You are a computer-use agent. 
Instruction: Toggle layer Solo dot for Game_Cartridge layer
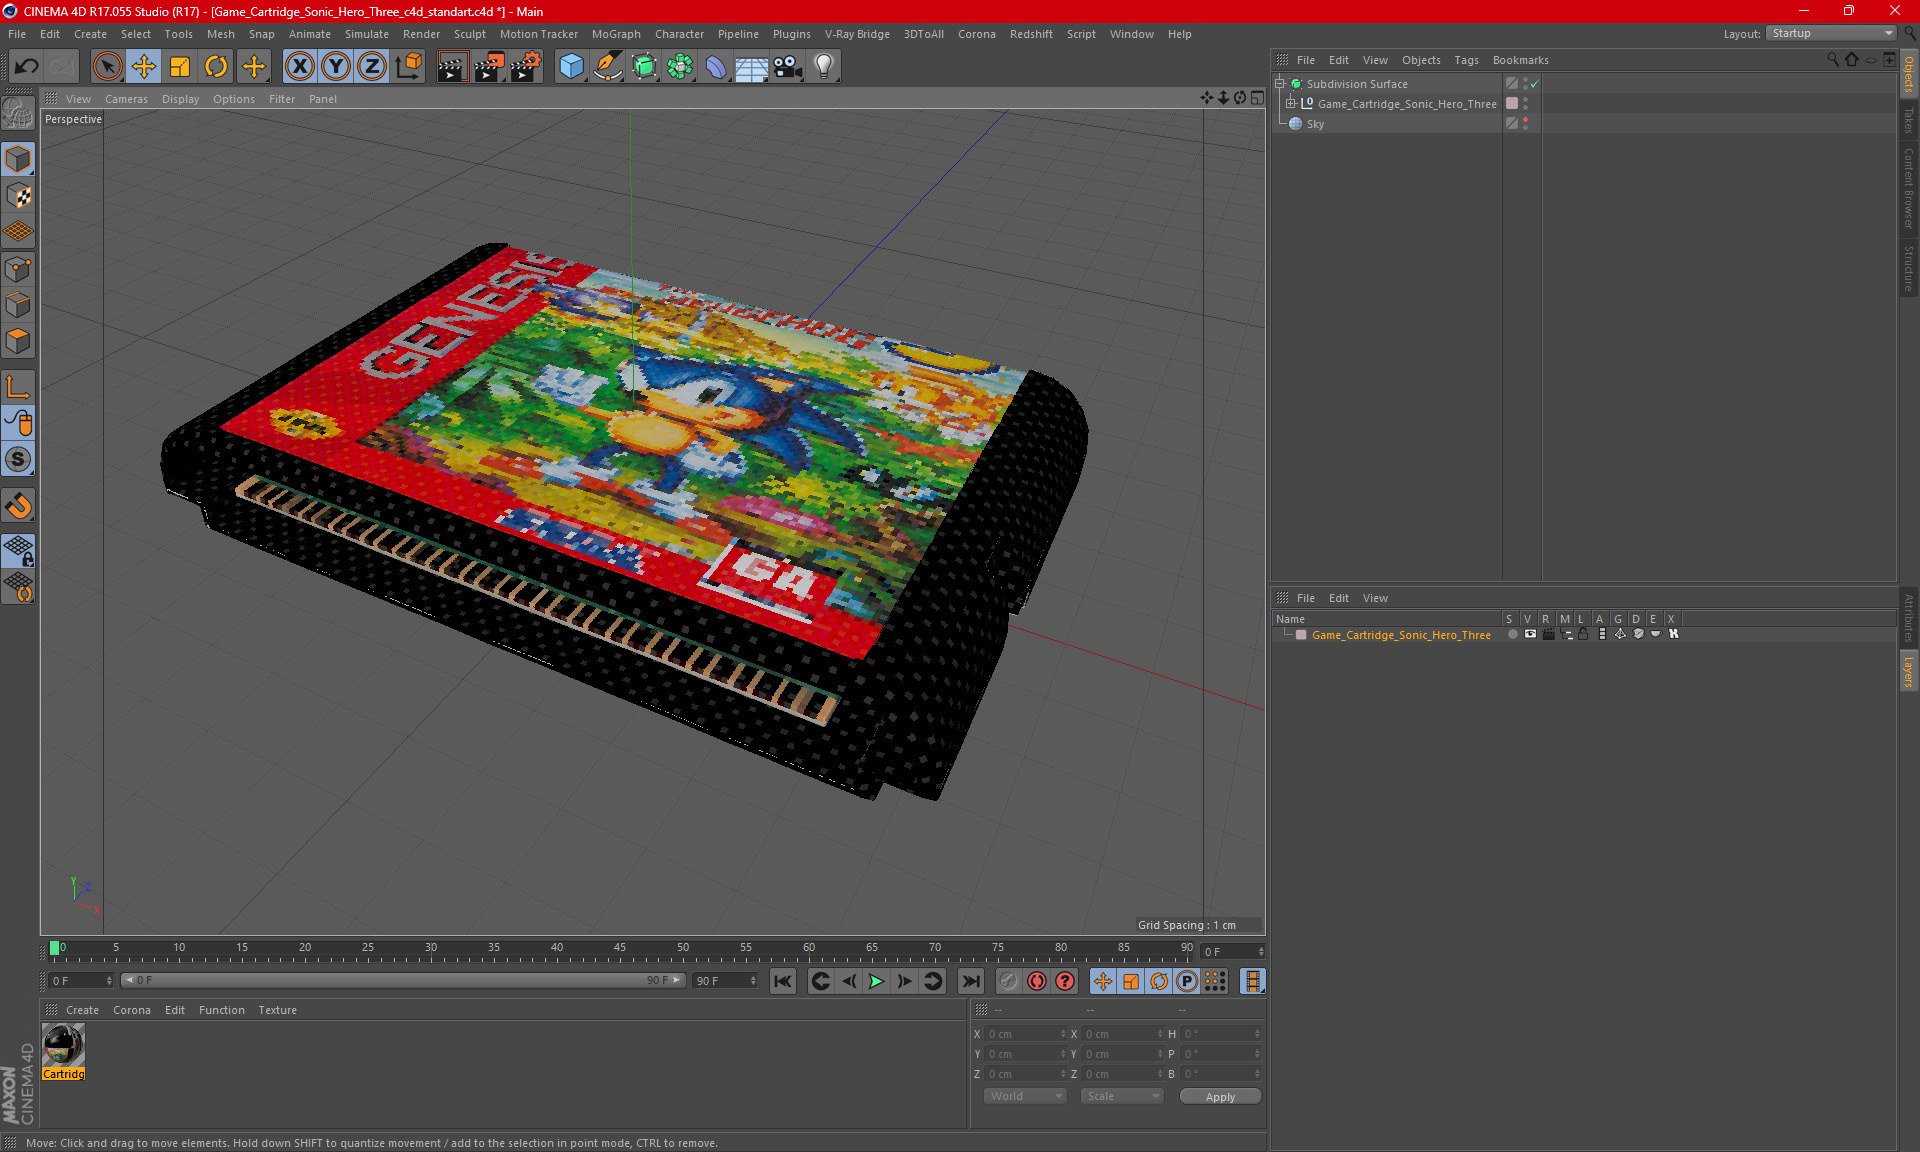click(1512, 634)
